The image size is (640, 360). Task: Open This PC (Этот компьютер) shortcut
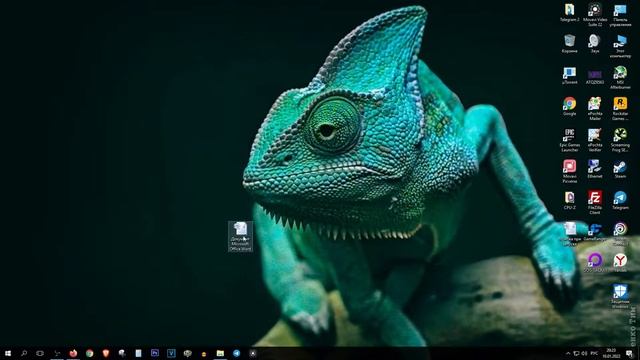click(x=620, y=46)
